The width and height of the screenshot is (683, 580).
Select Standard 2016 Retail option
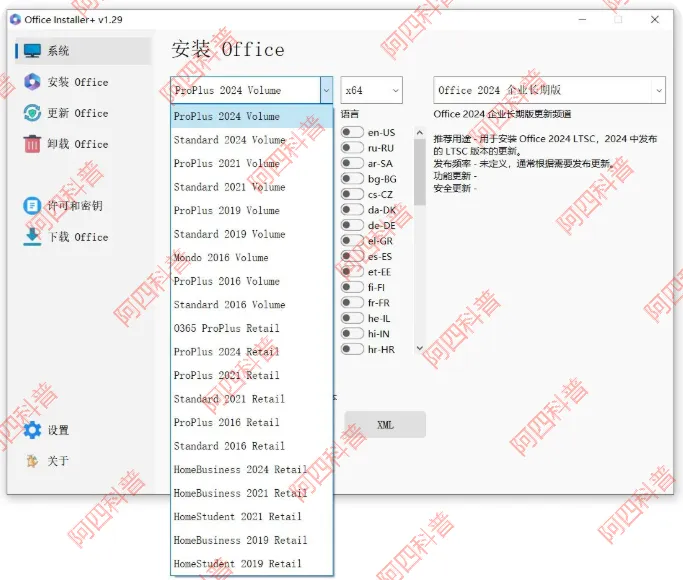click(x=252, y=445)
